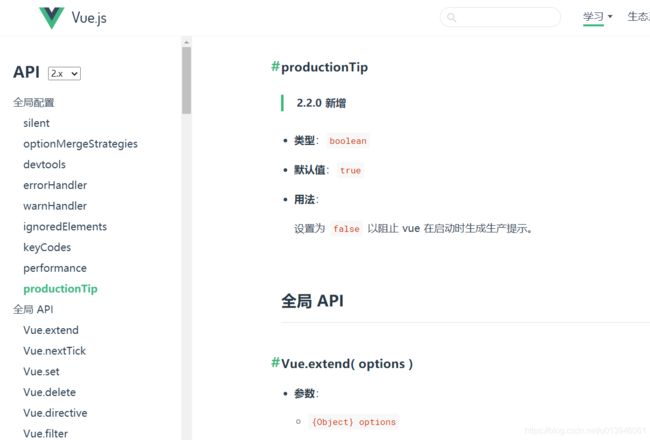Expand the 学习 navigation dropdown
The image size is (650, 440).
(x=597, y=17)
